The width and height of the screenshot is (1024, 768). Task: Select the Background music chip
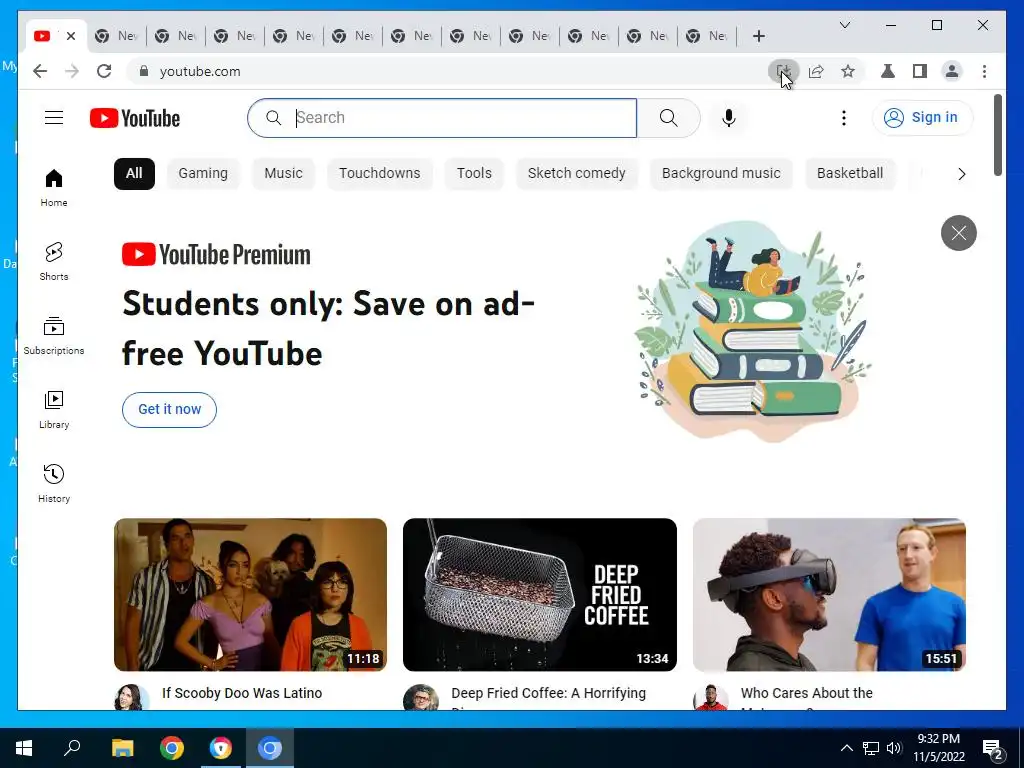point(721,174)
